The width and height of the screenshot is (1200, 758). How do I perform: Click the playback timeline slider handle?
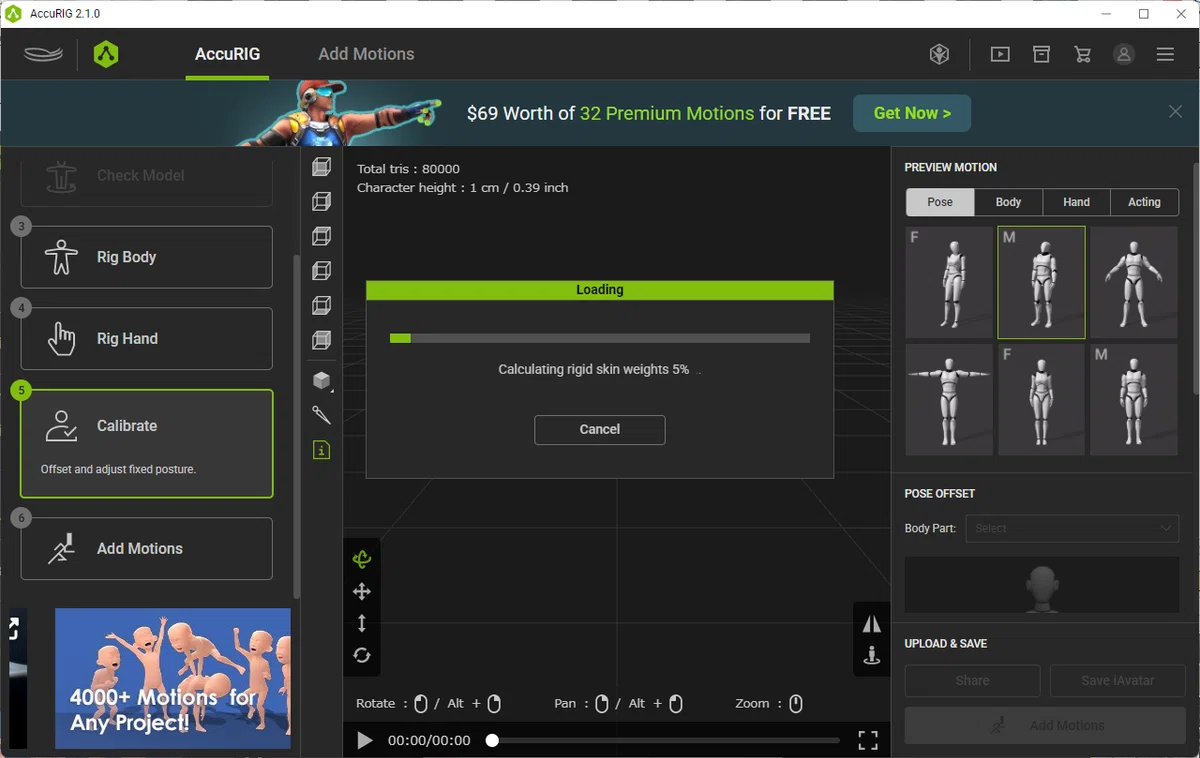pos(492,741)
